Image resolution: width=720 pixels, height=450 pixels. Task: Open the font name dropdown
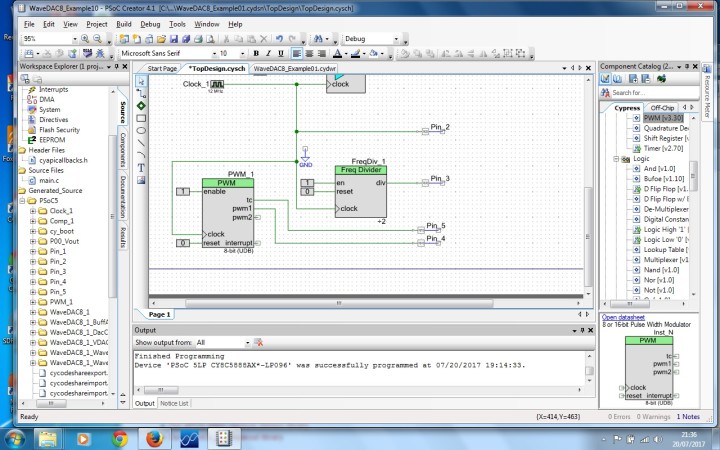tap(214, 54)
